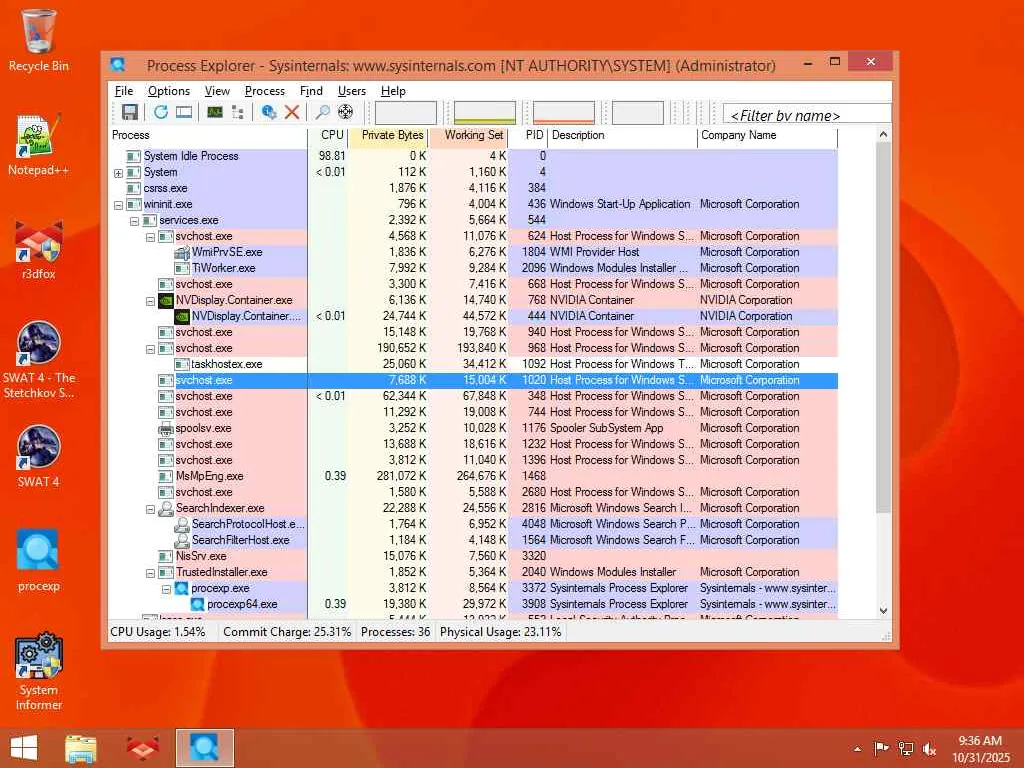Click the Refresh Now toolbar icon
Image resolution: width=1024 pixels, height=768 pixels.
pos(161,112)
